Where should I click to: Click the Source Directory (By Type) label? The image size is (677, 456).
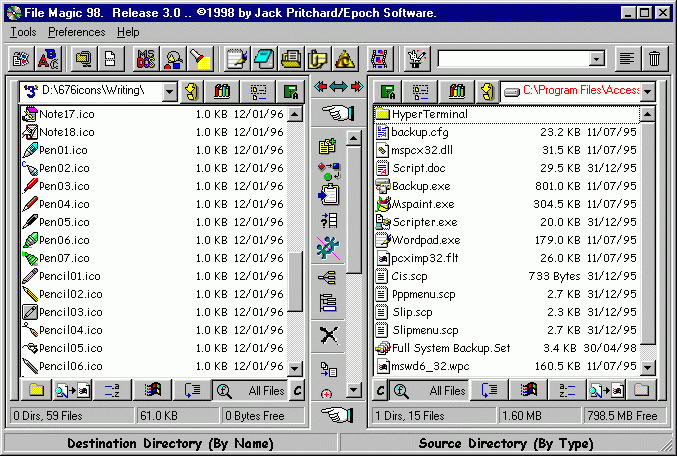[x=506, y=443]
